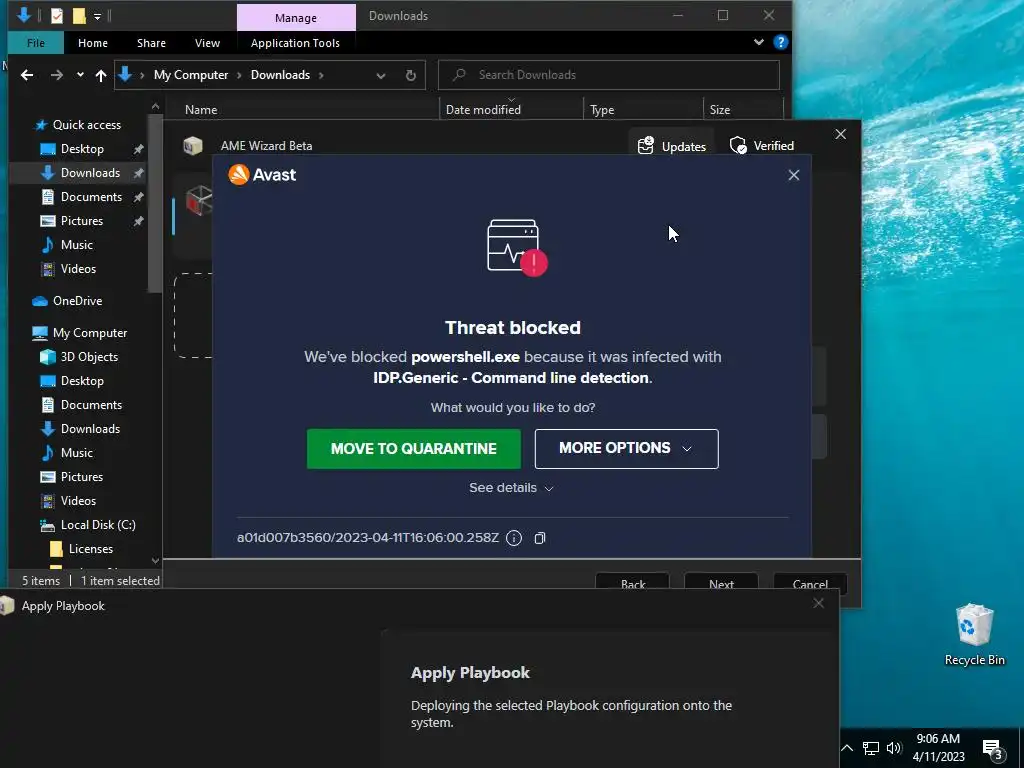Open the Customize Quick Access Toolbar dropdown
The width and height of the screenshot is (1024, 768).
(x=97, y=16)
